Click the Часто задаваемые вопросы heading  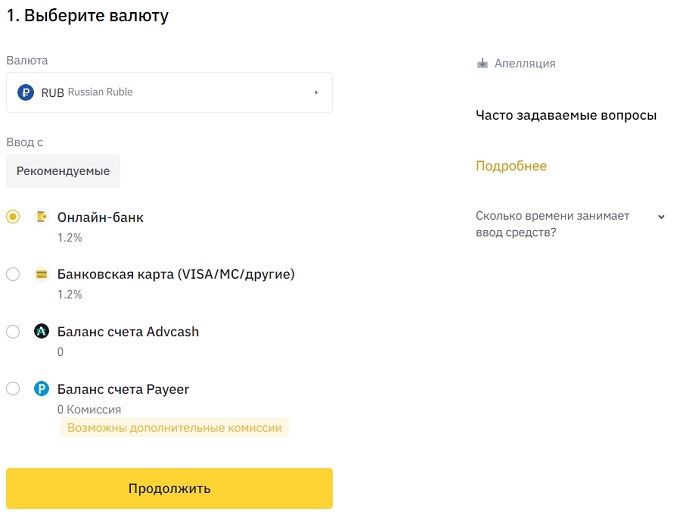point(566,116)
